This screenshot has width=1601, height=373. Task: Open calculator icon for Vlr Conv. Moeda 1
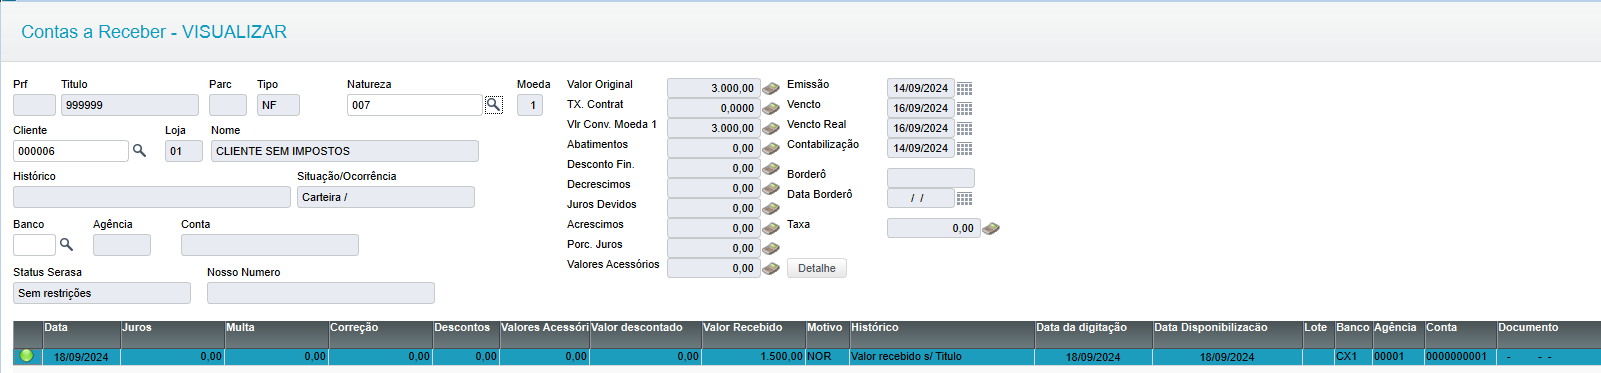coord(771,129)
